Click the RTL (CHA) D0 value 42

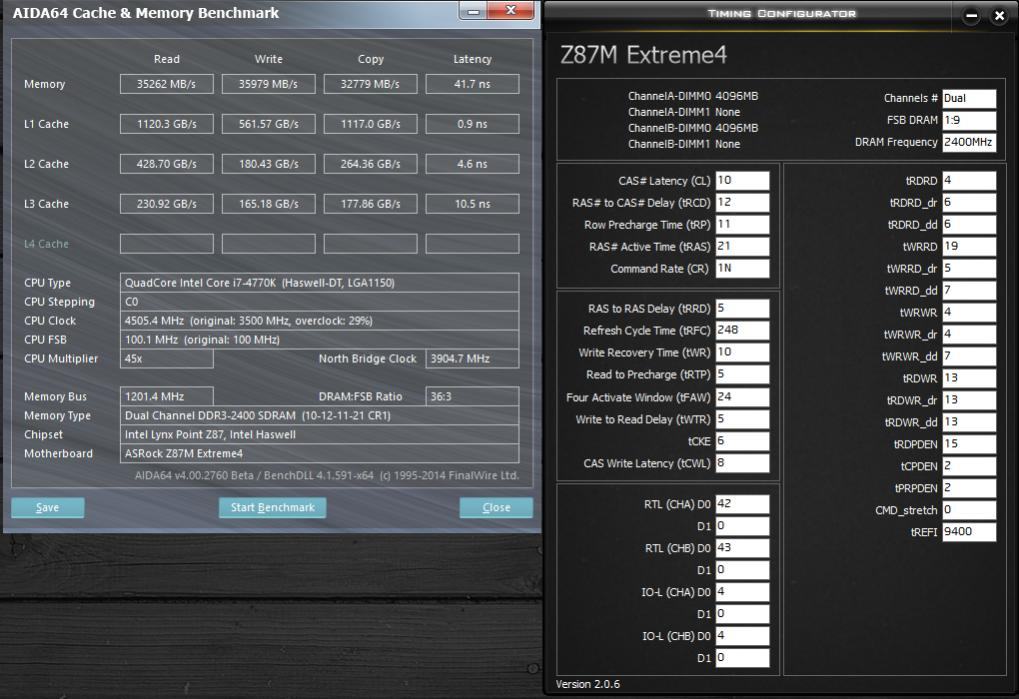(x=742, y=504)
